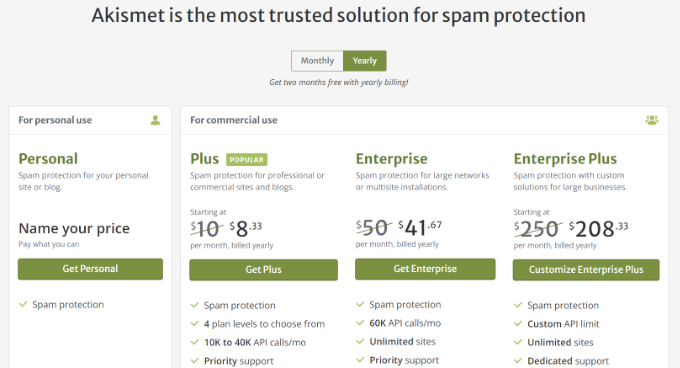Image resolution: width=680 pixels, height=368 pixels.
Task: Click the group people icon for commercial use
Action: click(x=651, y=120)
